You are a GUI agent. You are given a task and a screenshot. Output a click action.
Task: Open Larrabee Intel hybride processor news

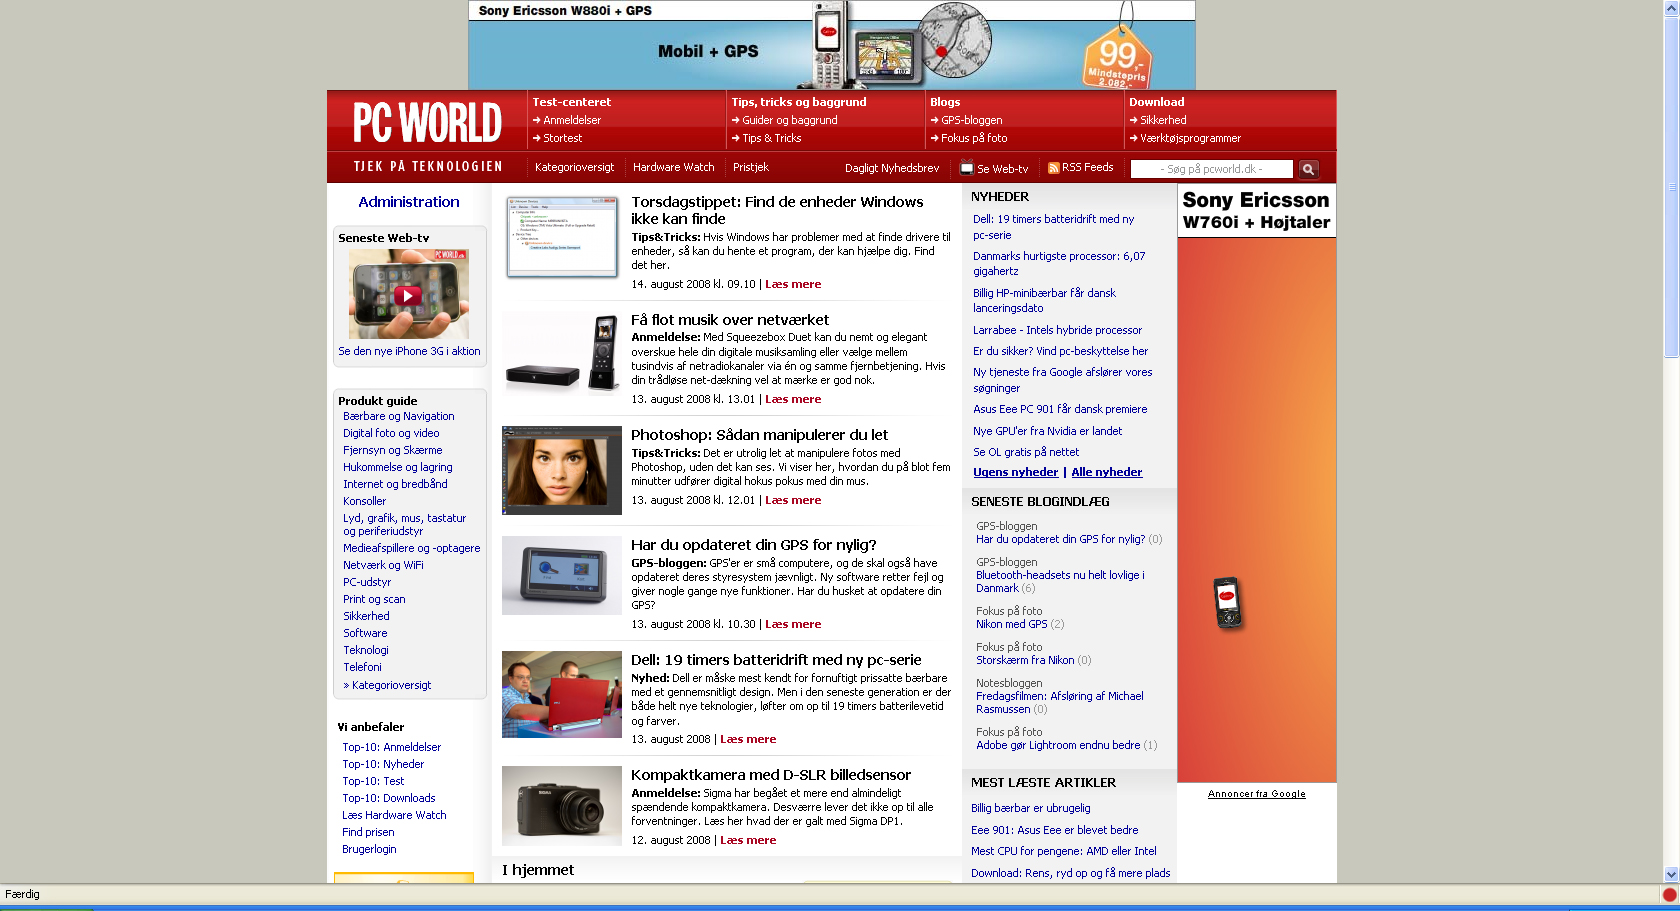pyautogui.click(x=1057, y=330)
